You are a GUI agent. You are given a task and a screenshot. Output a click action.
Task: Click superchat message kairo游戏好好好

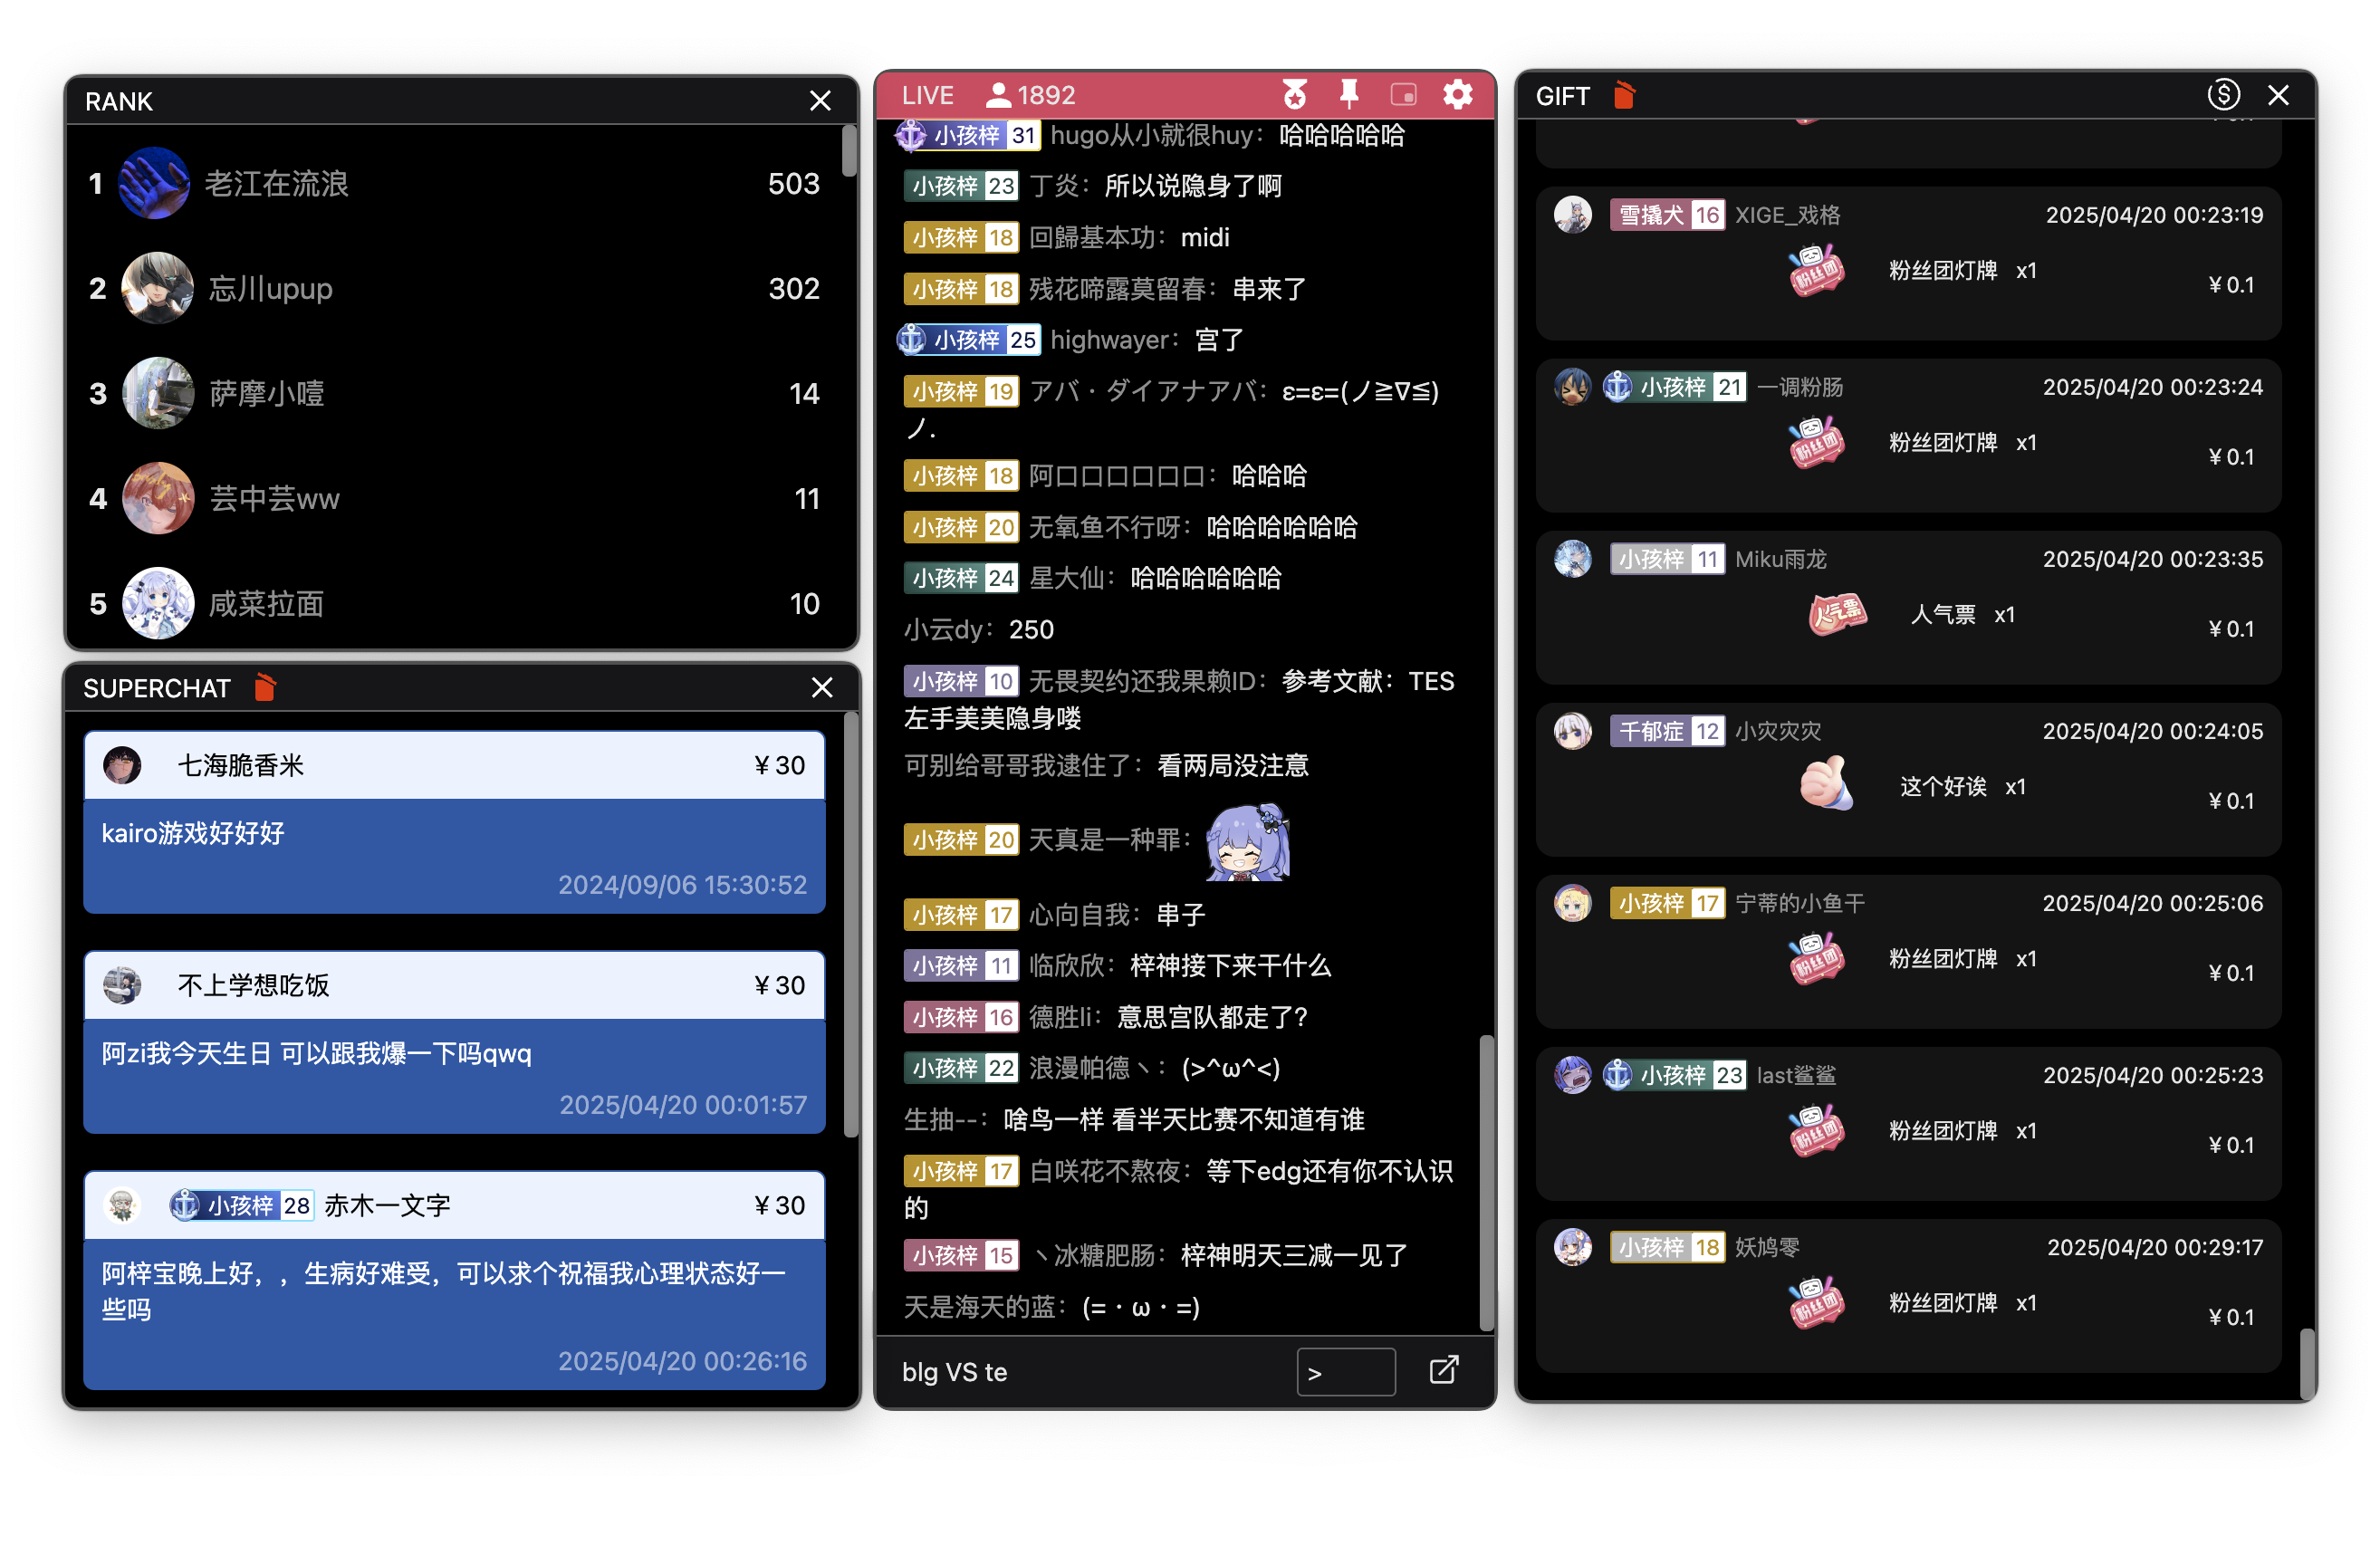[x=193, y=832]
